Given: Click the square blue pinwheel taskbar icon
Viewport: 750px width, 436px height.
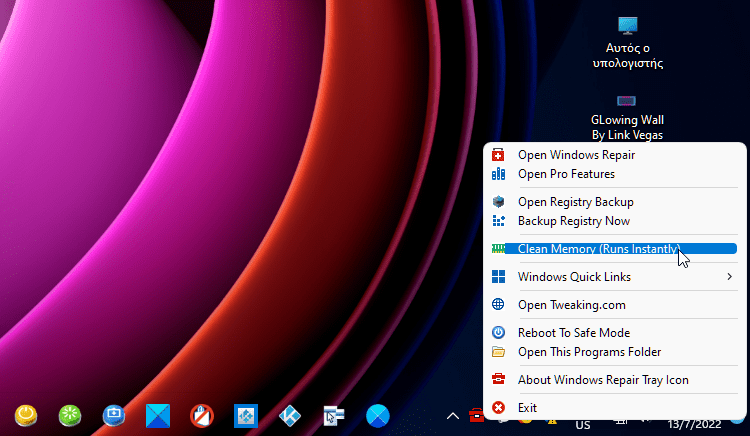Looking at the screenshot, I should 159,415.
